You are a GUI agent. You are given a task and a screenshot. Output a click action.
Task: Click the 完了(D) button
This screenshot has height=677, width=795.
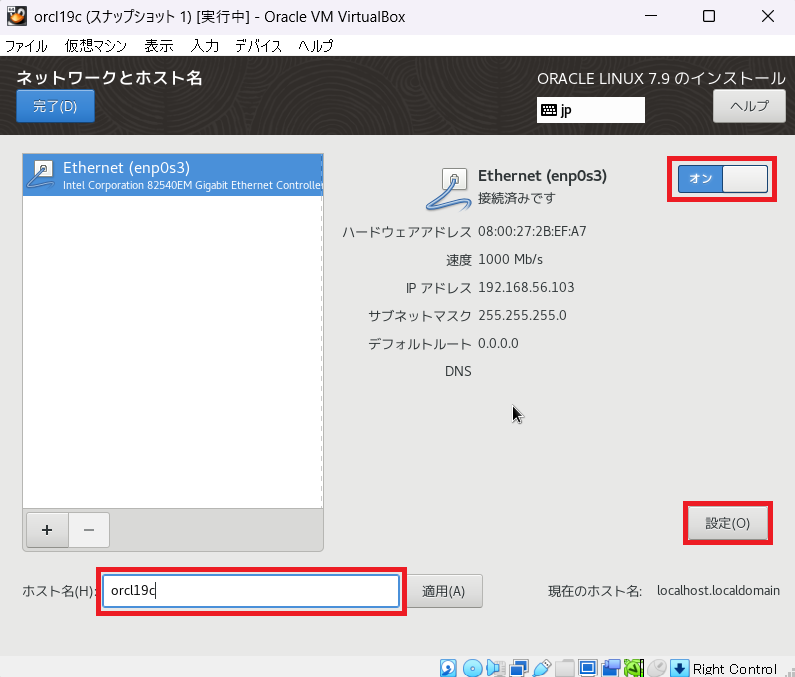tap(55, 106)
